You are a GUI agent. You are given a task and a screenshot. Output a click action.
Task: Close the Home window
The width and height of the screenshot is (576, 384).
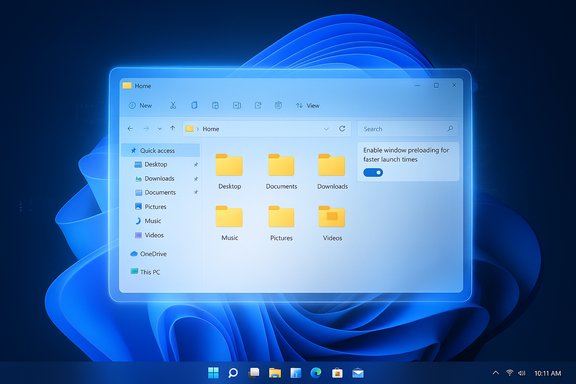click(454, 85)
